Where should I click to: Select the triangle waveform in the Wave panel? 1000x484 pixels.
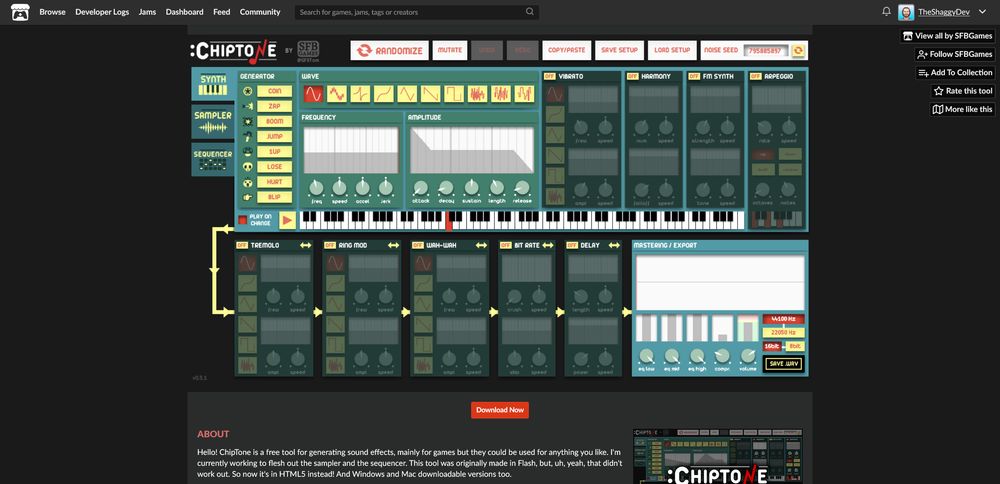(407, 94)
